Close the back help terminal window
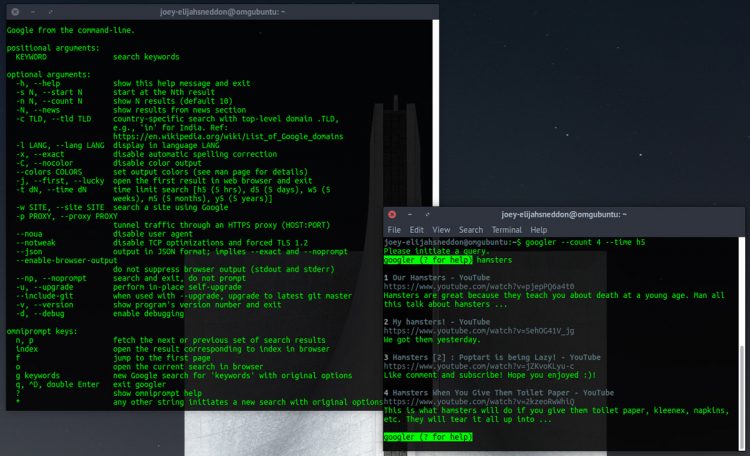The width and height of the screenshot is (750, 456). (x=15, y=11)
